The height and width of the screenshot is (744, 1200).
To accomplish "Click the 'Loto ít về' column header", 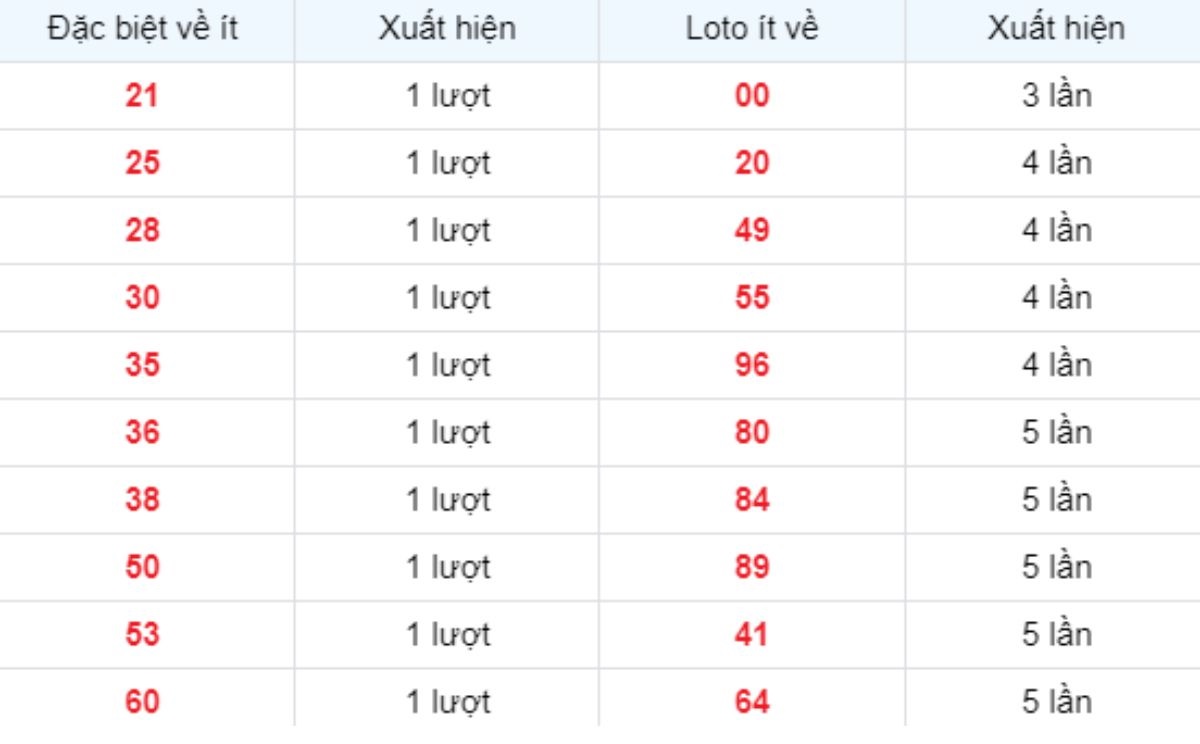I will tap(752, 29).
